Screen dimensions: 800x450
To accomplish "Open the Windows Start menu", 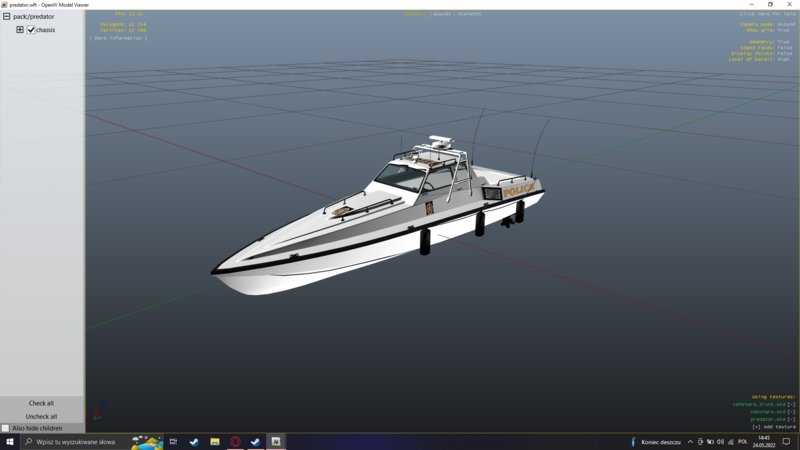I will (x=10, y=442).
